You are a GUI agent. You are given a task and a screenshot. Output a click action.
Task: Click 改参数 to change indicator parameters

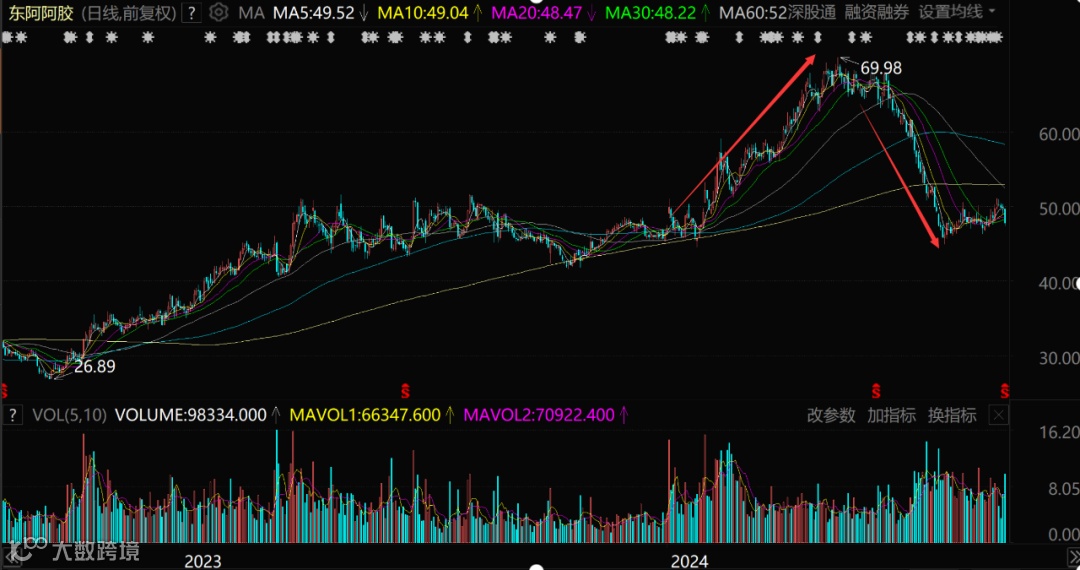coord(831,415)
